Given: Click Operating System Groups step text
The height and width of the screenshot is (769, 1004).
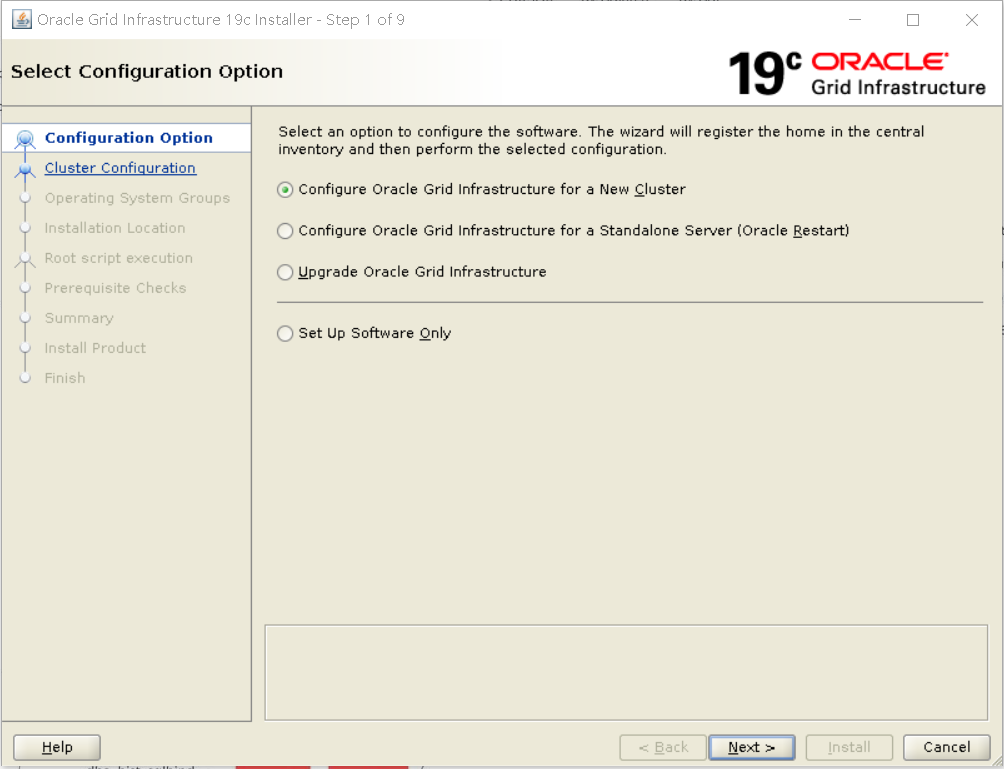Looking at the screenshot, I should [137, 198].
